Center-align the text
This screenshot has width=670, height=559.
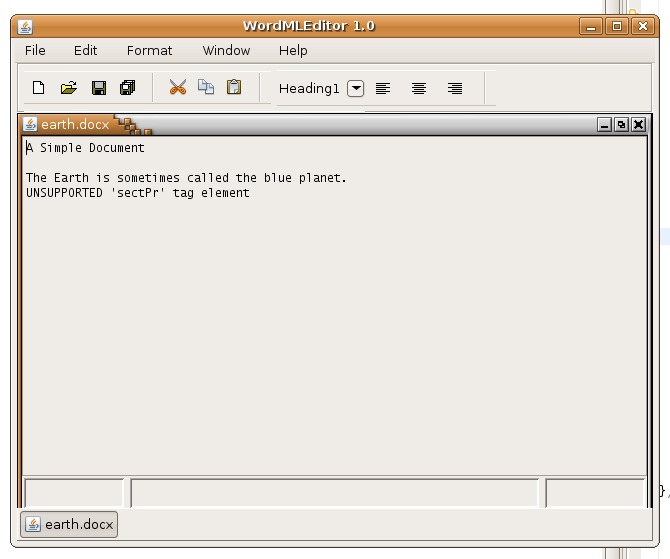(x=419, y=89)
